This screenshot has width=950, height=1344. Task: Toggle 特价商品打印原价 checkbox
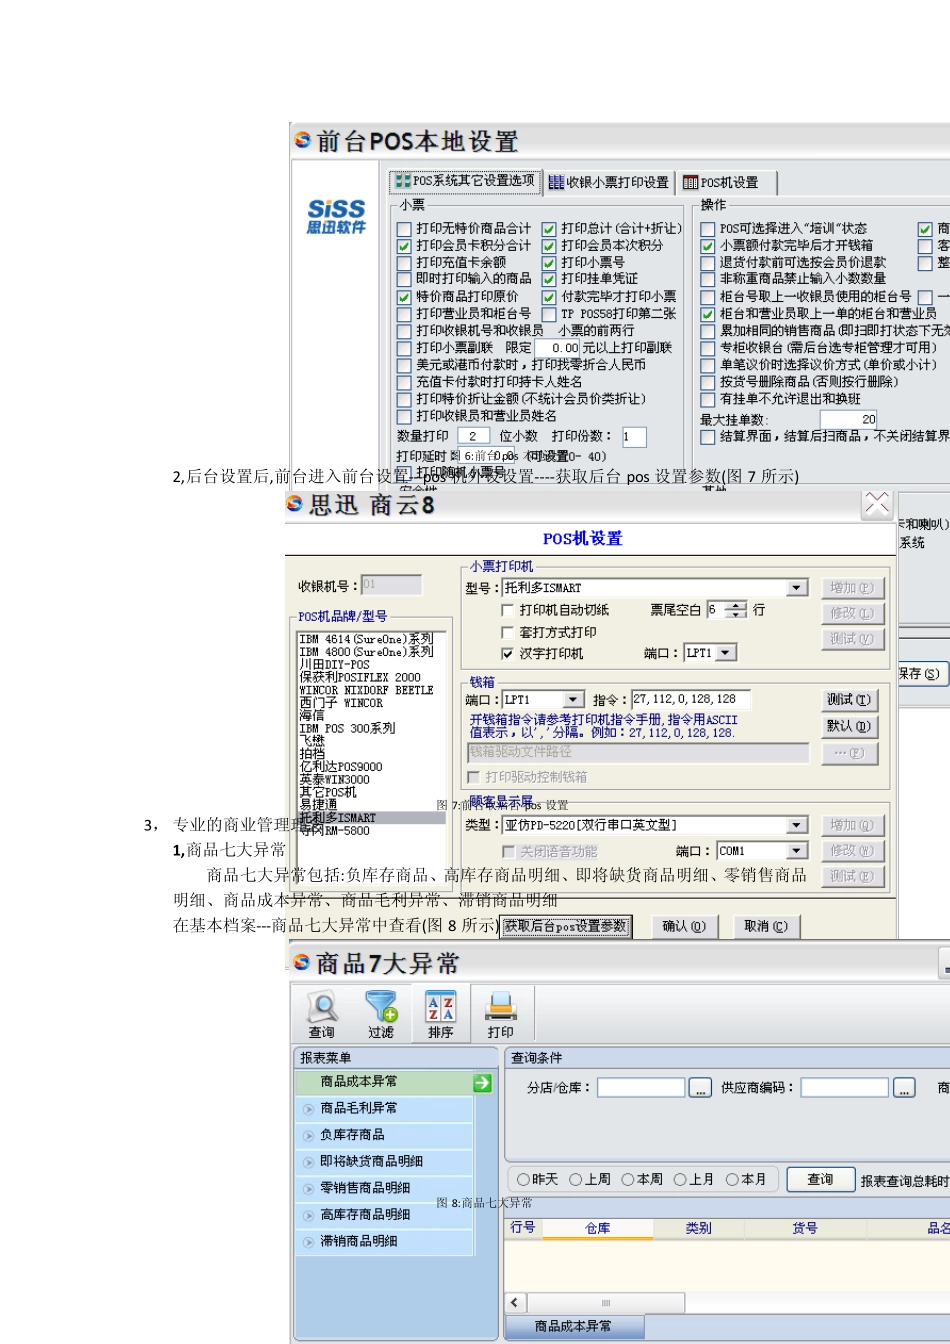(x=404, y=297)
